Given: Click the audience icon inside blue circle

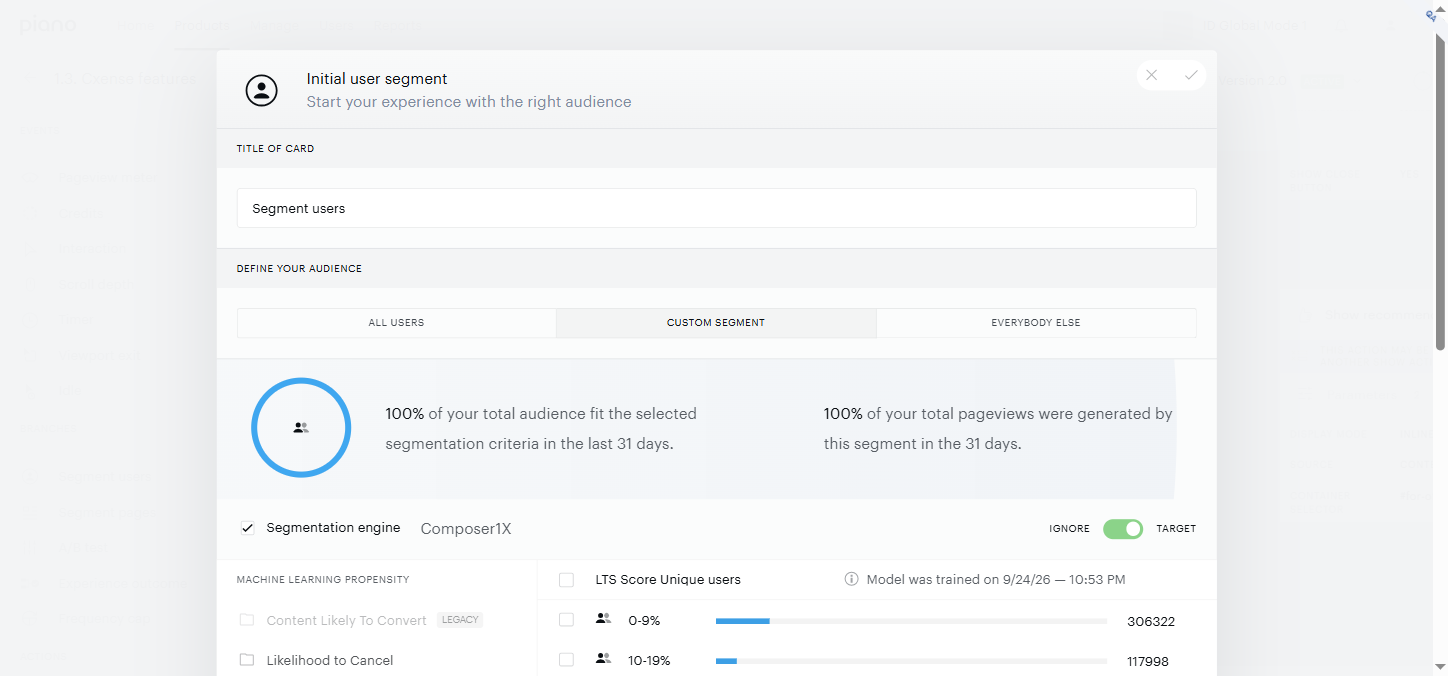Looking at the screenshot, I should tap(301, 427).
